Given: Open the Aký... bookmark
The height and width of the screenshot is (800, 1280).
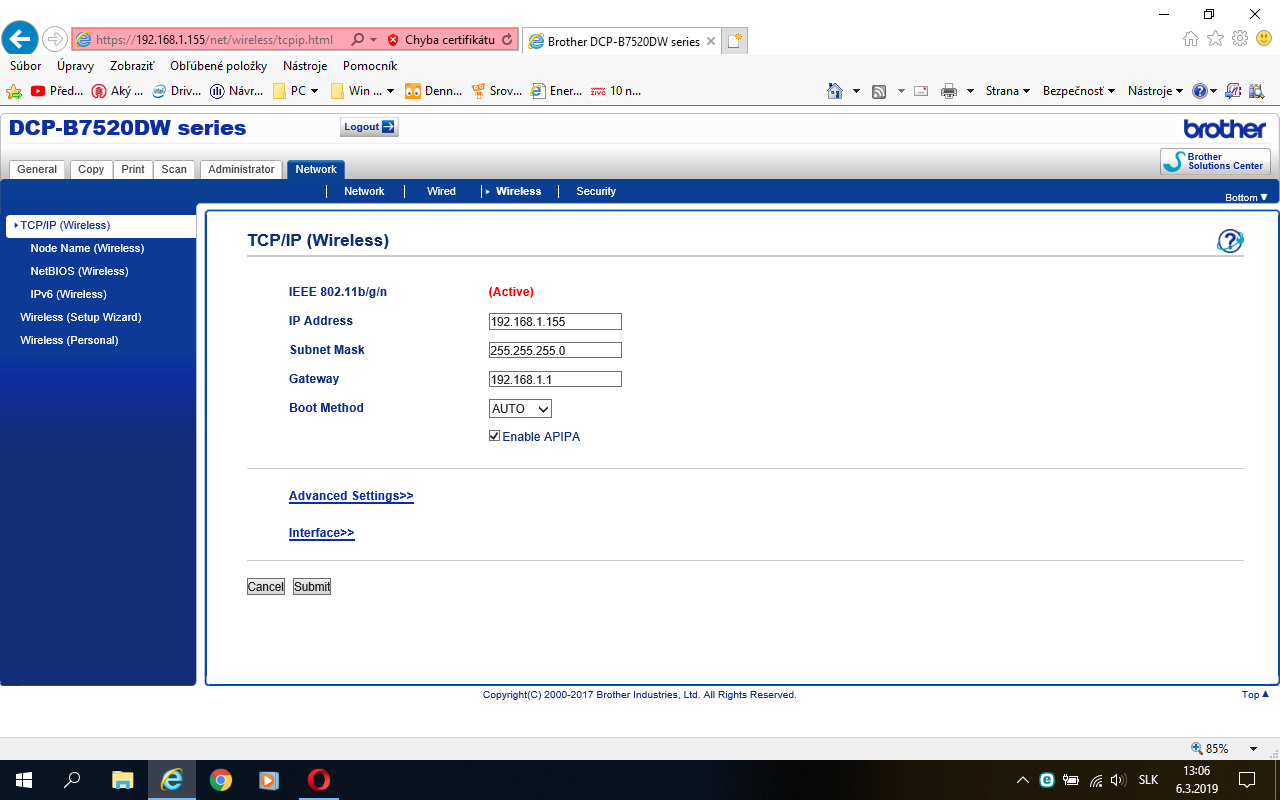Looking at the screenshot, I should [x=117, y=91].
